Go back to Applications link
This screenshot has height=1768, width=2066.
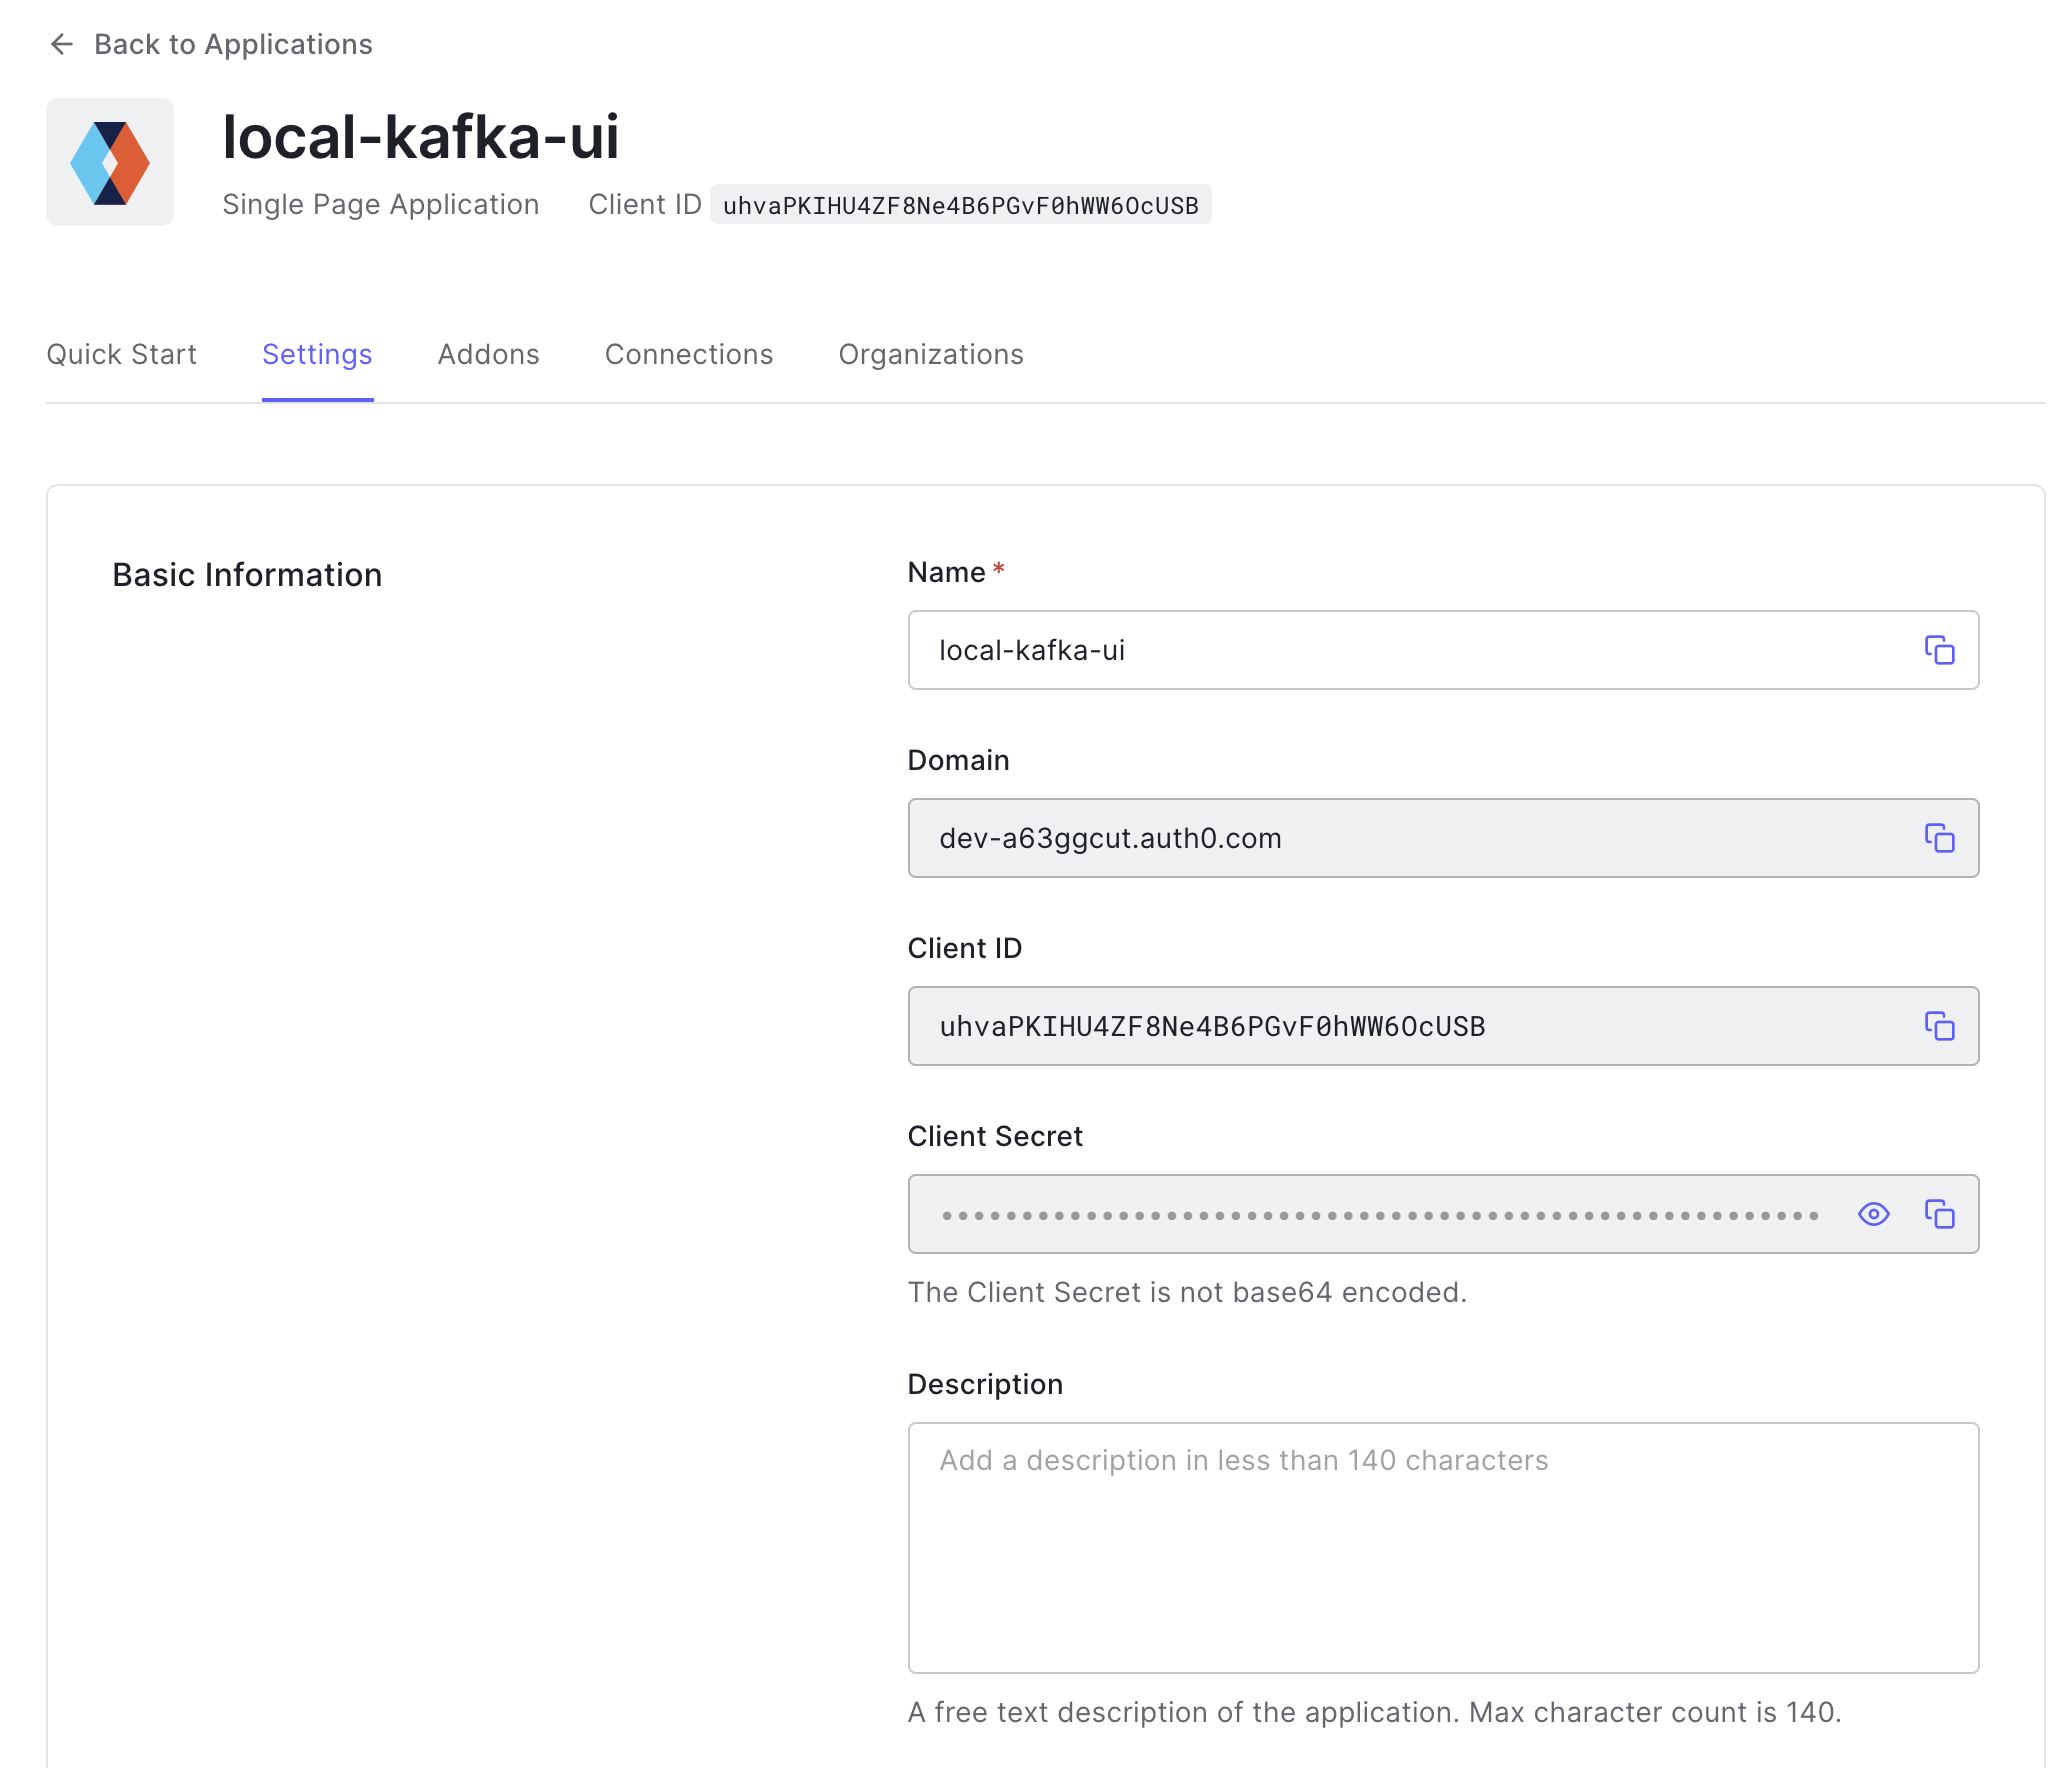point(232,44)
